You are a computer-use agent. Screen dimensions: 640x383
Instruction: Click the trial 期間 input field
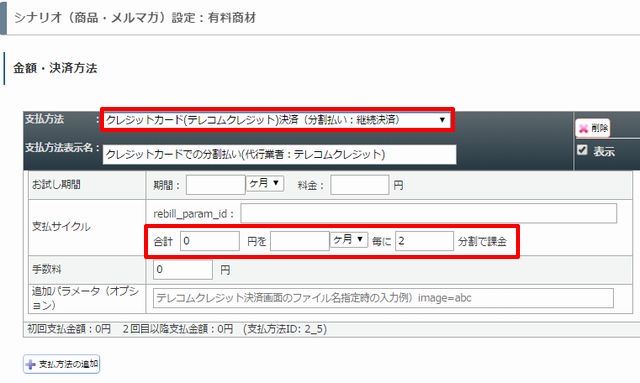click(216, 185)
